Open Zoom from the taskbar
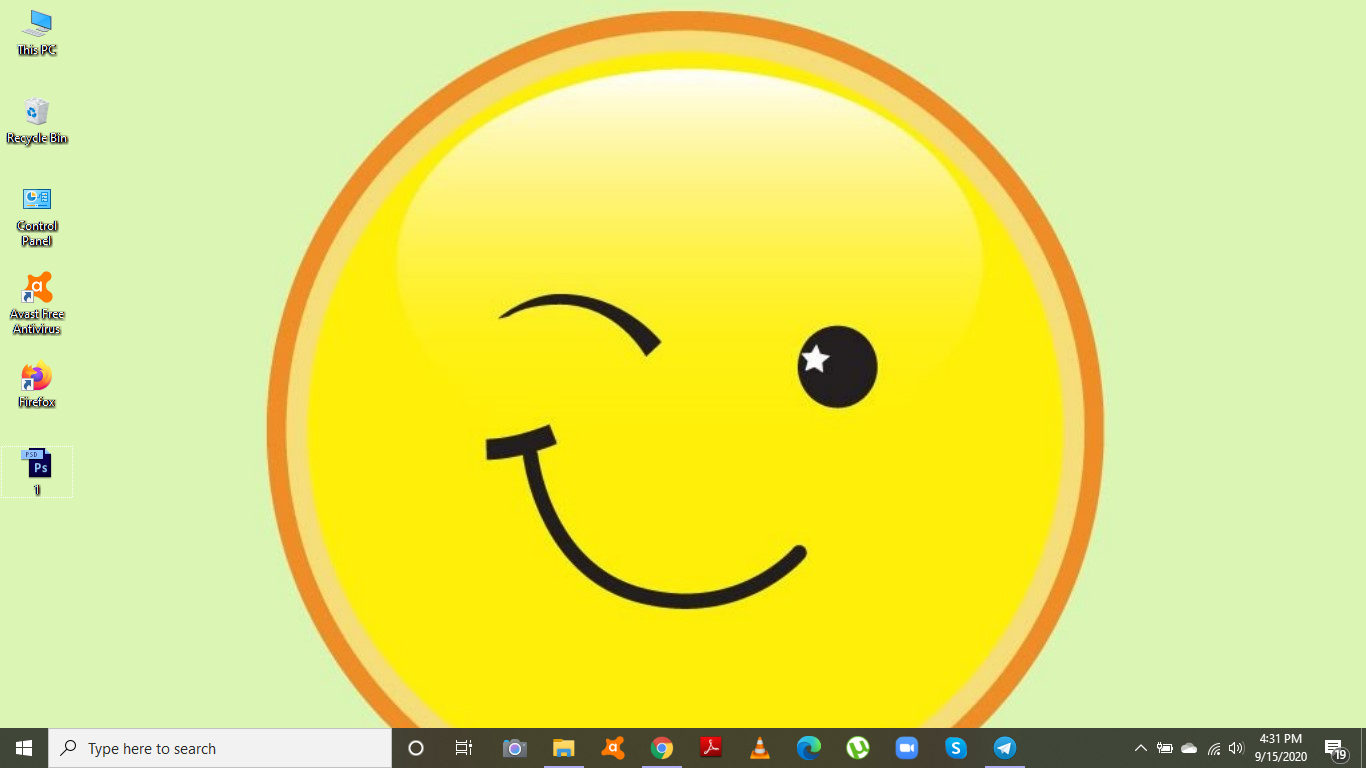1366x768 pixels. [907, 748]
